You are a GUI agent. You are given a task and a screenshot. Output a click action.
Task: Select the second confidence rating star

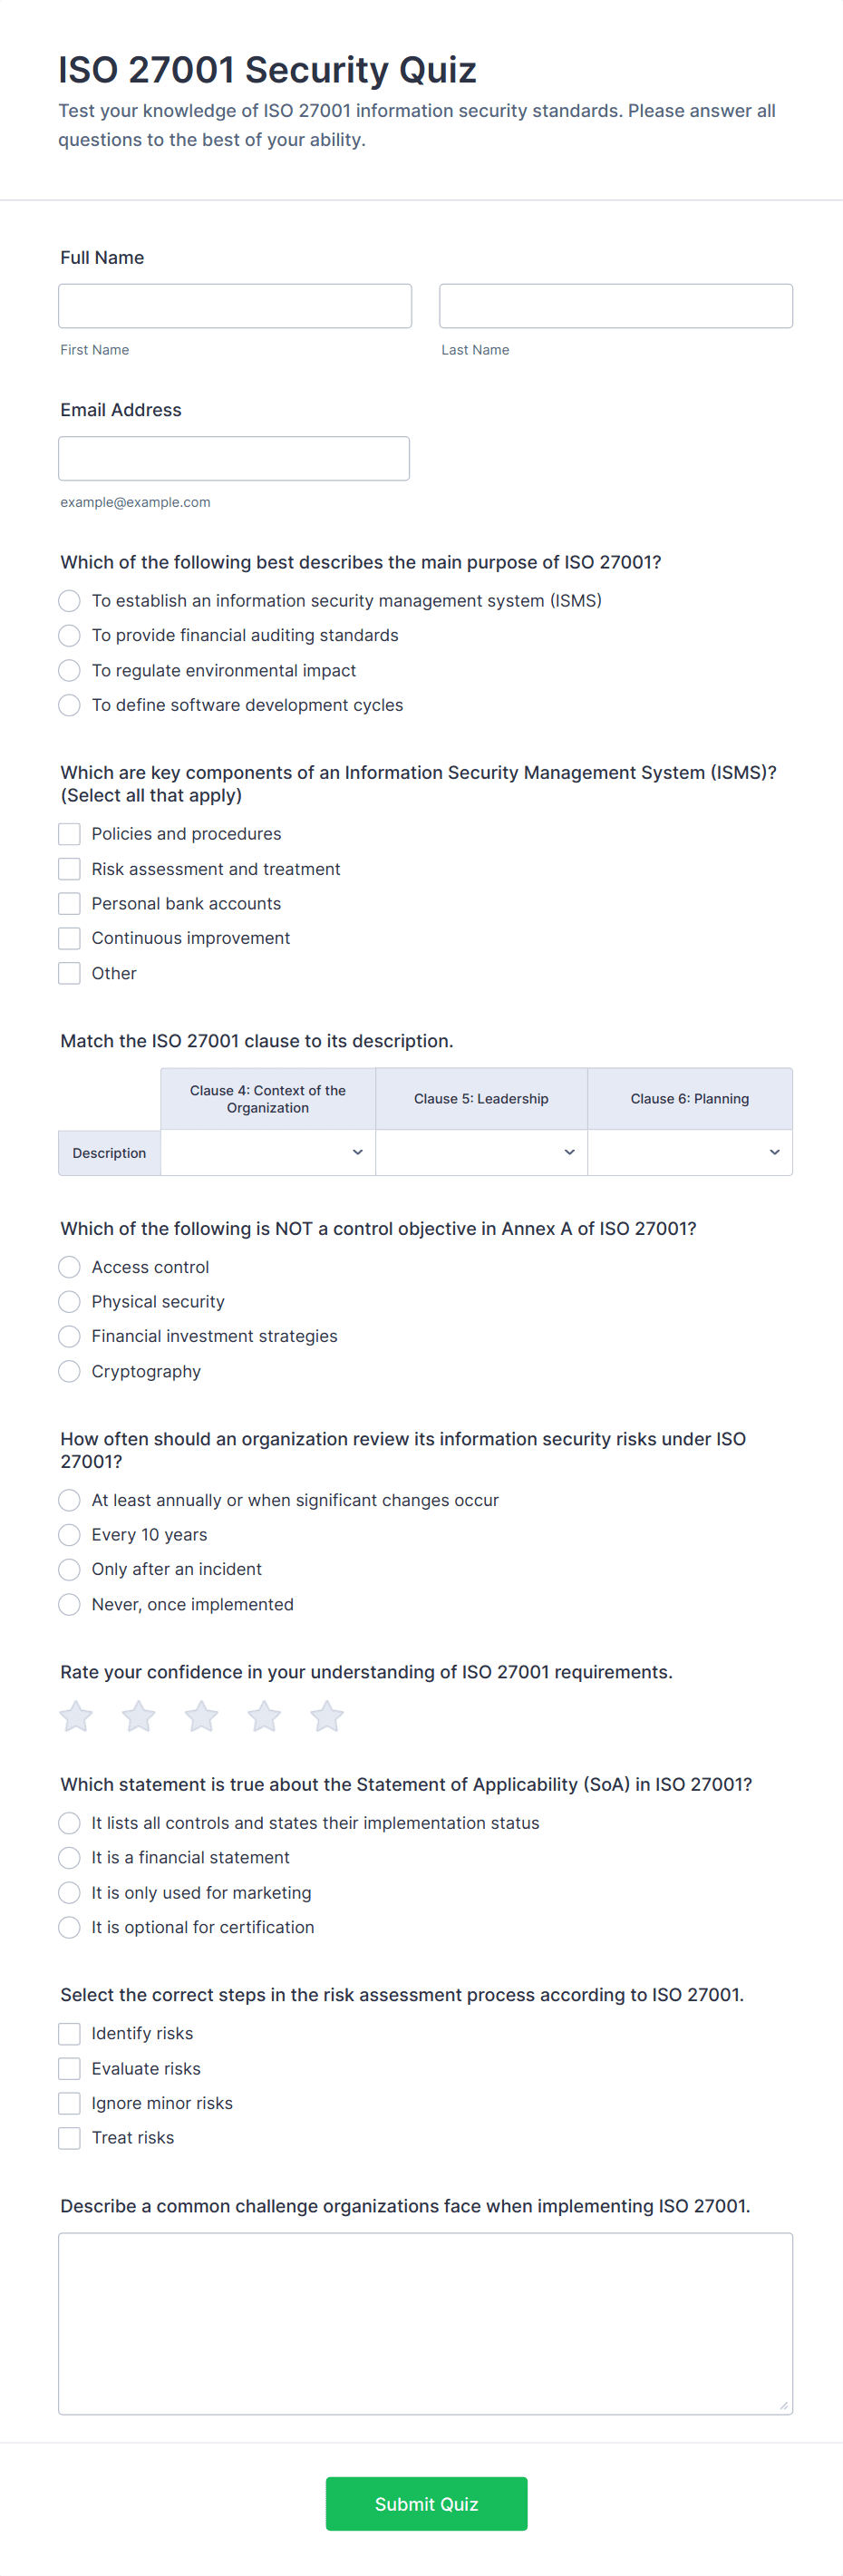point(139,1716)
